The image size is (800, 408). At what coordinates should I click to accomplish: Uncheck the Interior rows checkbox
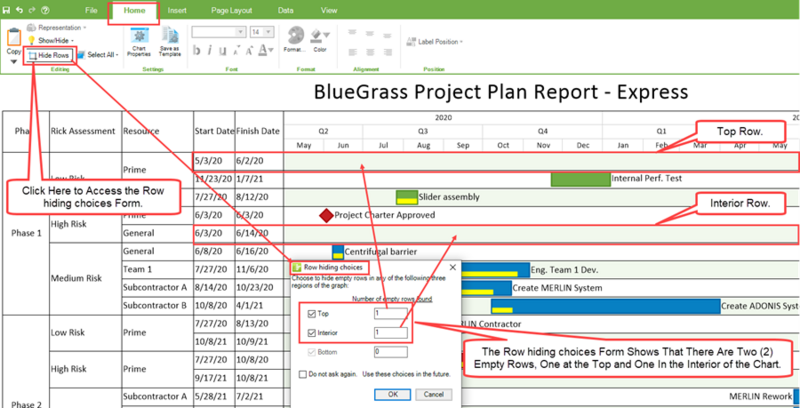pos(312,333)
